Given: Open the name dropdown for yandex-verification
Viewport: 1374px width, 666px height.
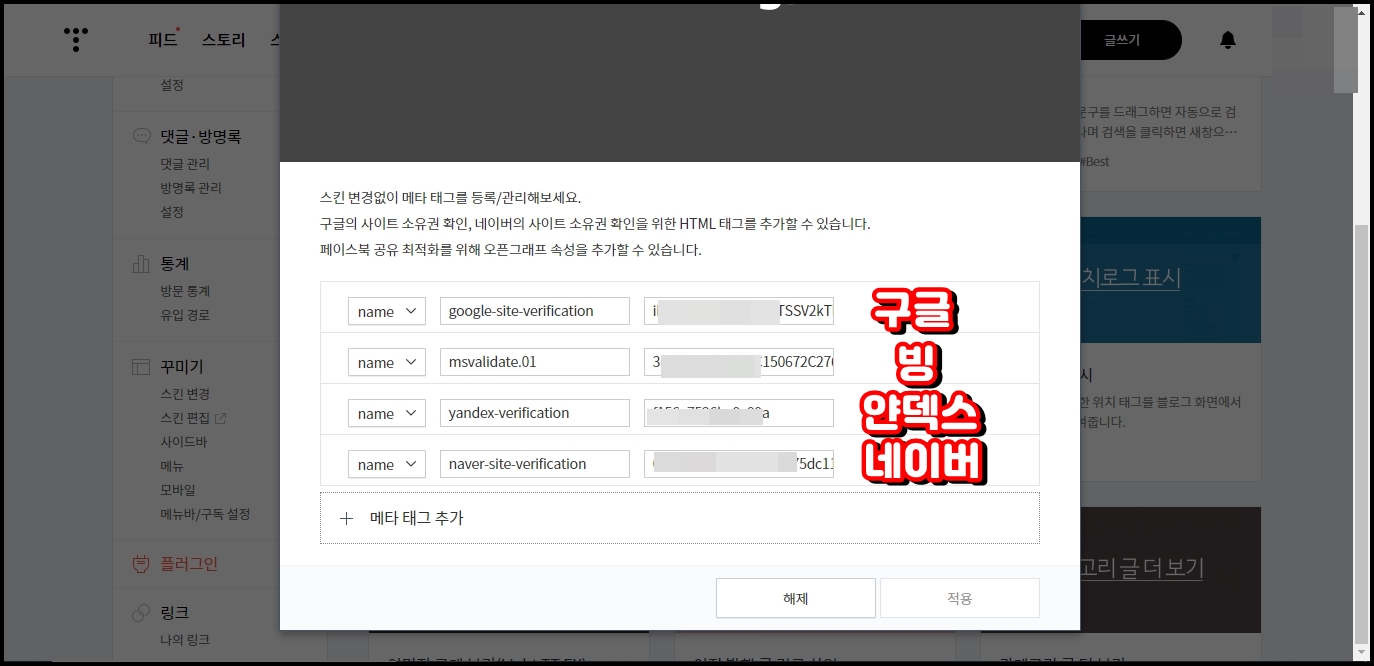Looking at the screenshot, I should point(387,413).
